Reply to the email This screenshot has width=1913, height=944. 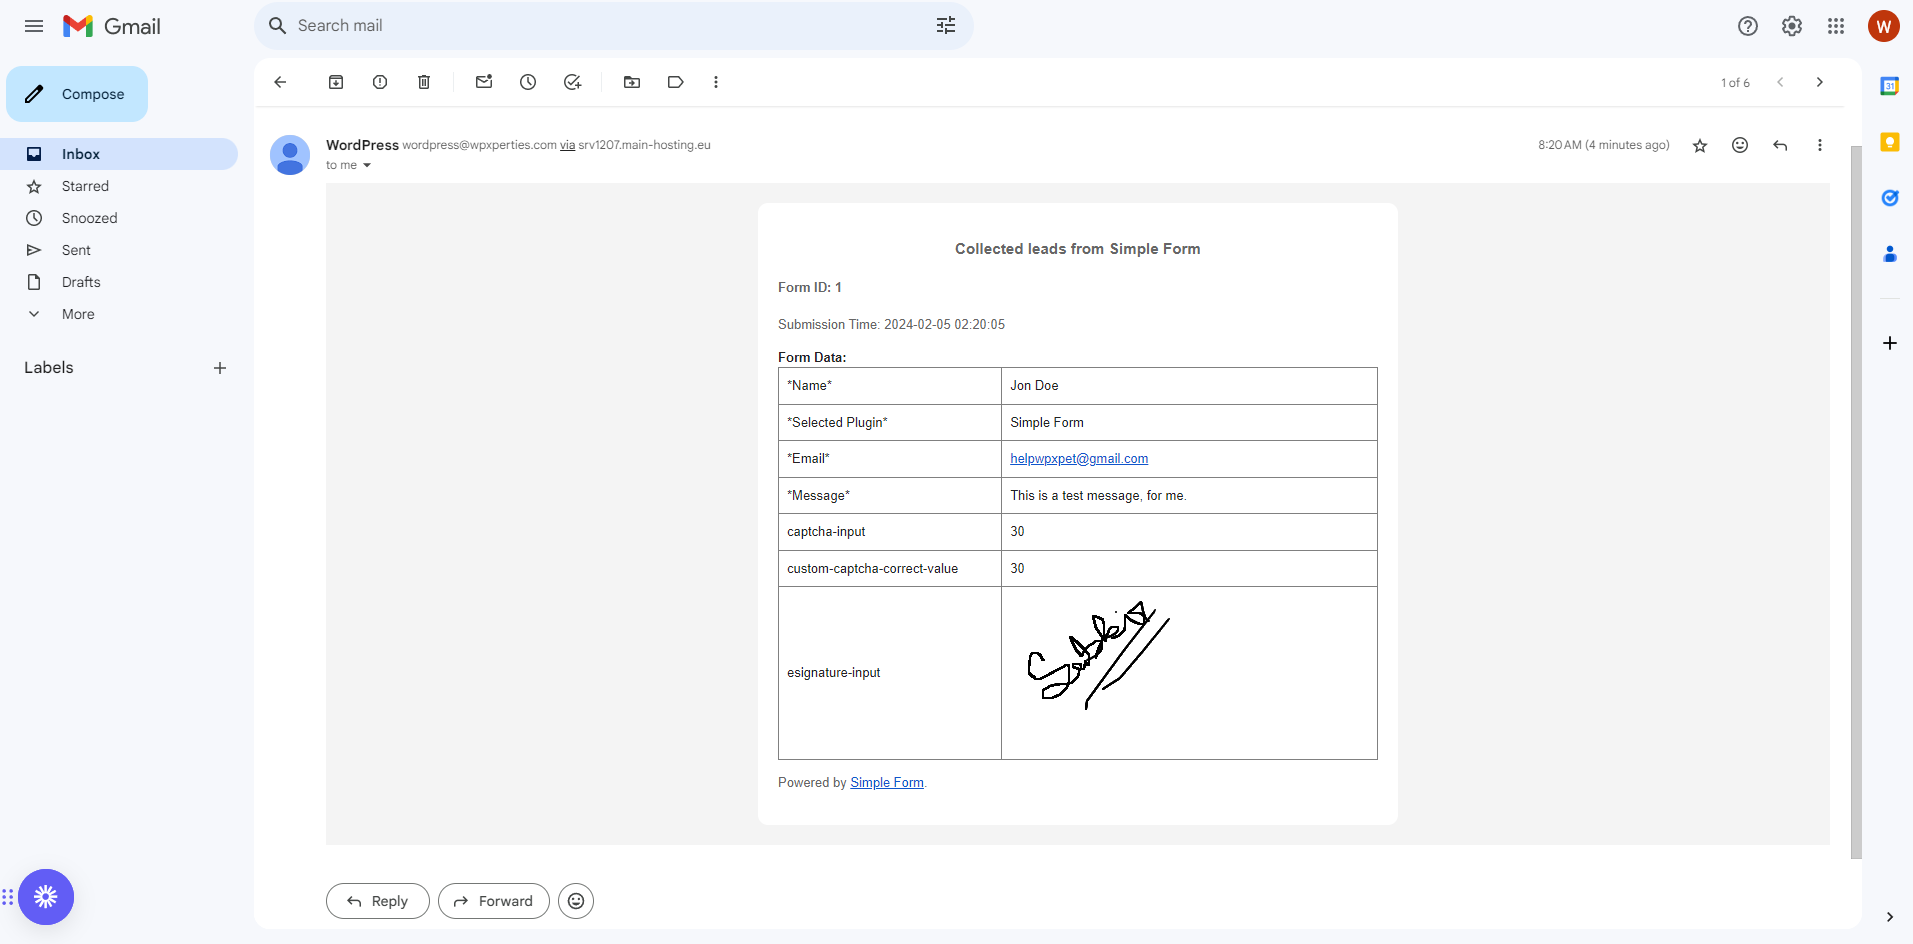pyautogui.click(x=377, y=900)
